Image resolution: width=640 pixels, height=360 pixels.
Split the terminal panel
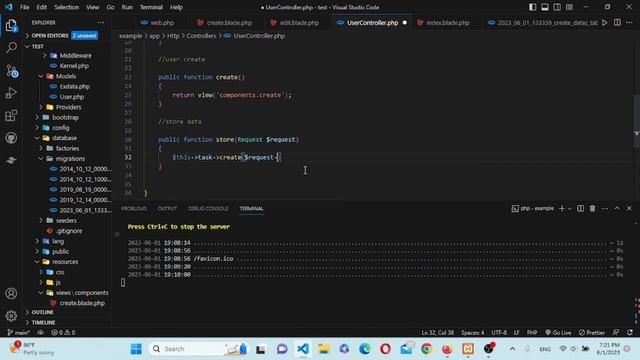[580, 209]
